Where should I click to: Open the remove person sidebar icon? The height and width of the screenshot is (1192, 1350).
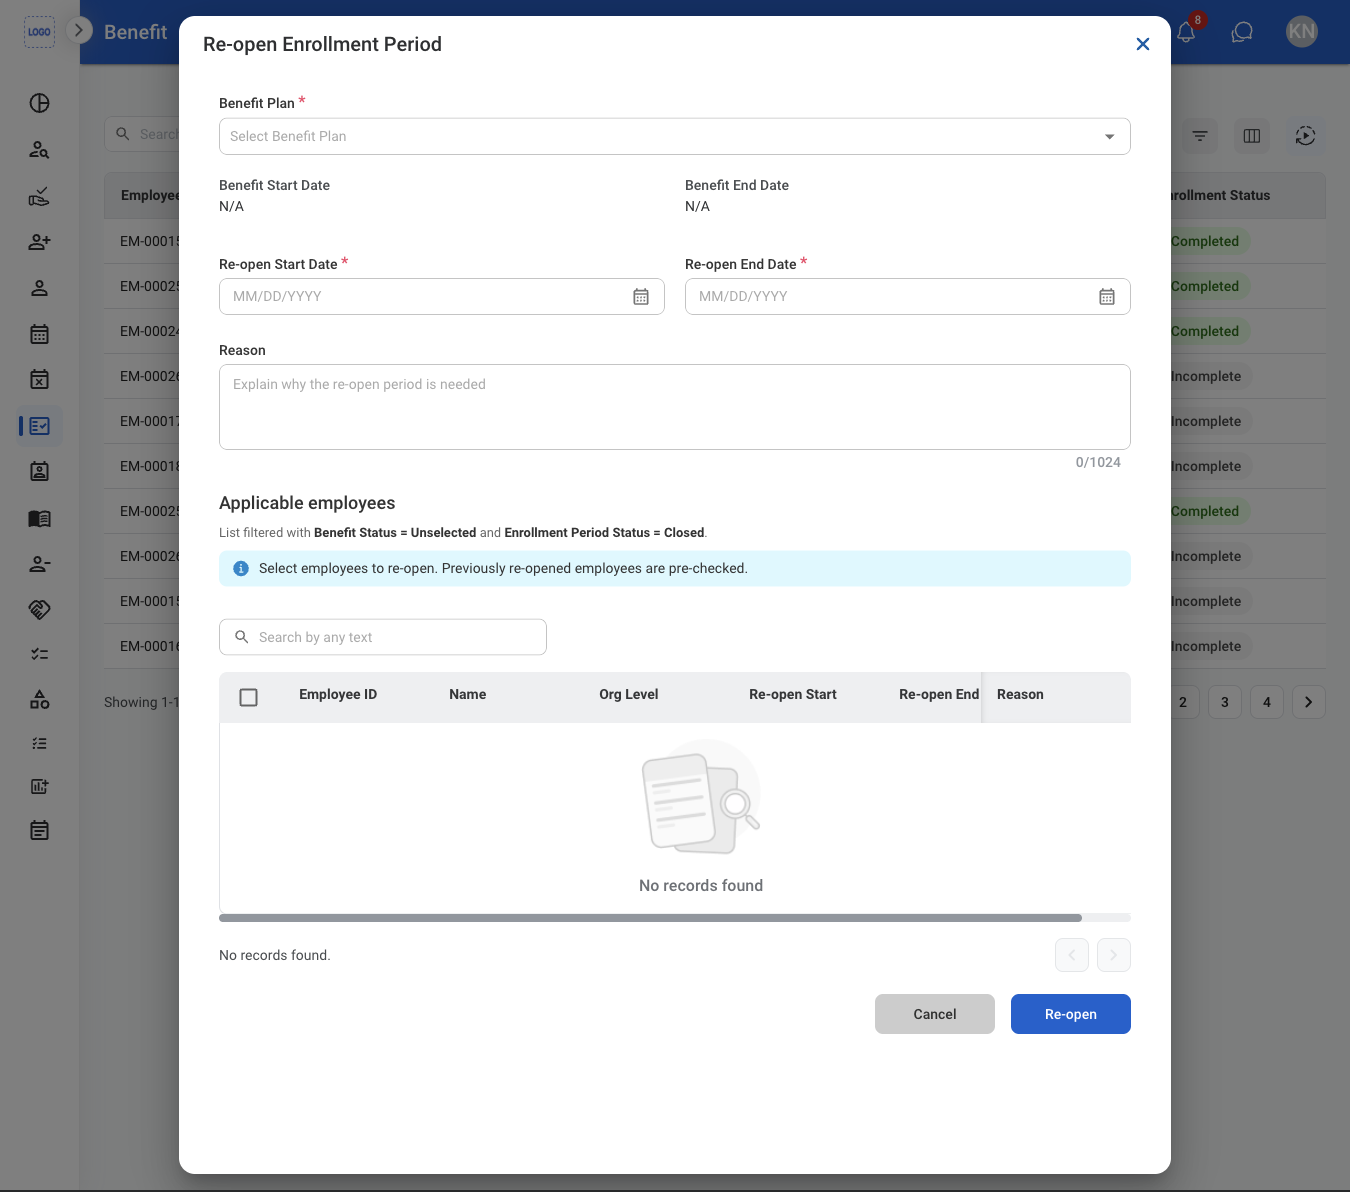coord(40,564)
